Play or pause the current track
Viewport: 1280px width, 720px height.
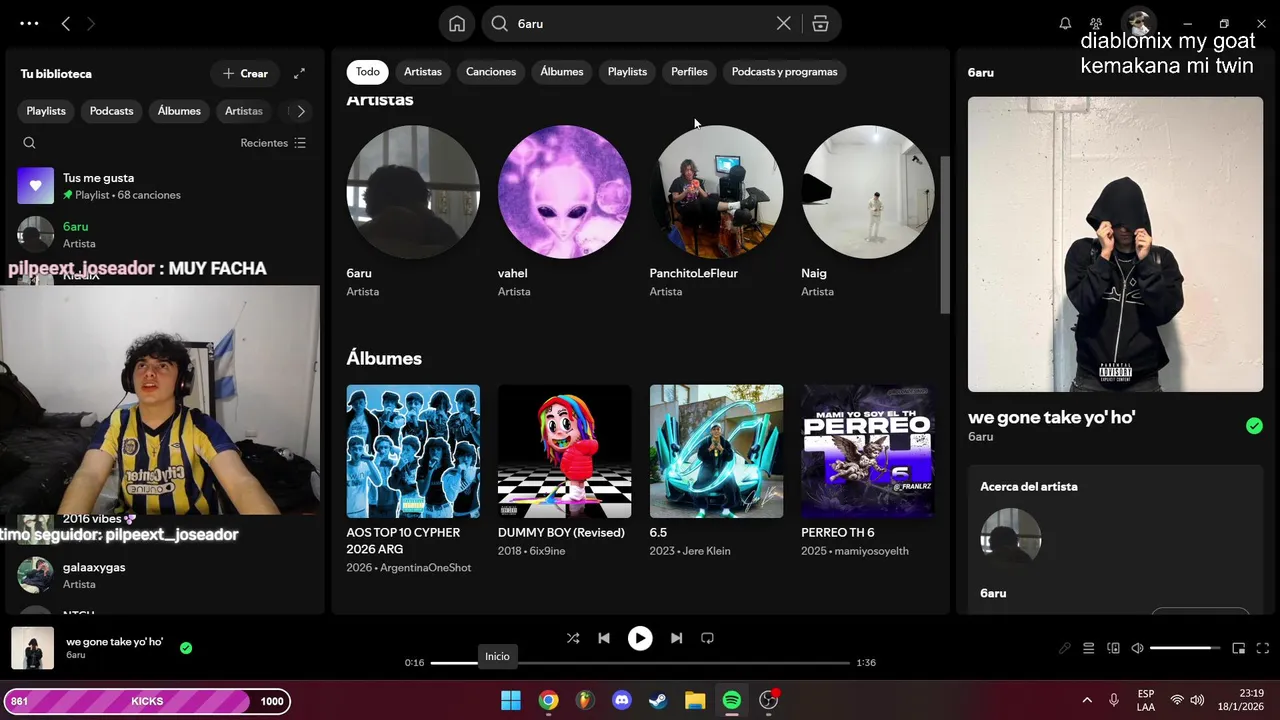(x=640, y=638)
